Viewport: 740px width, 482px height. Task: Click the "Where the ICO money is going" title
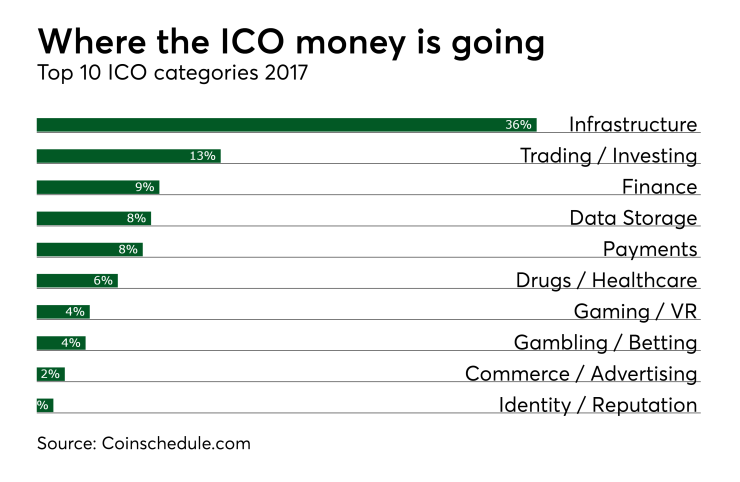[x=291, y=42]
